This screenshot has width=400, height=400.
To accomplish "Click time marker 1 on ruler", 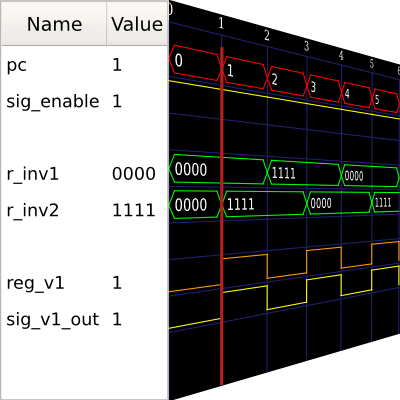I will 221,23.
